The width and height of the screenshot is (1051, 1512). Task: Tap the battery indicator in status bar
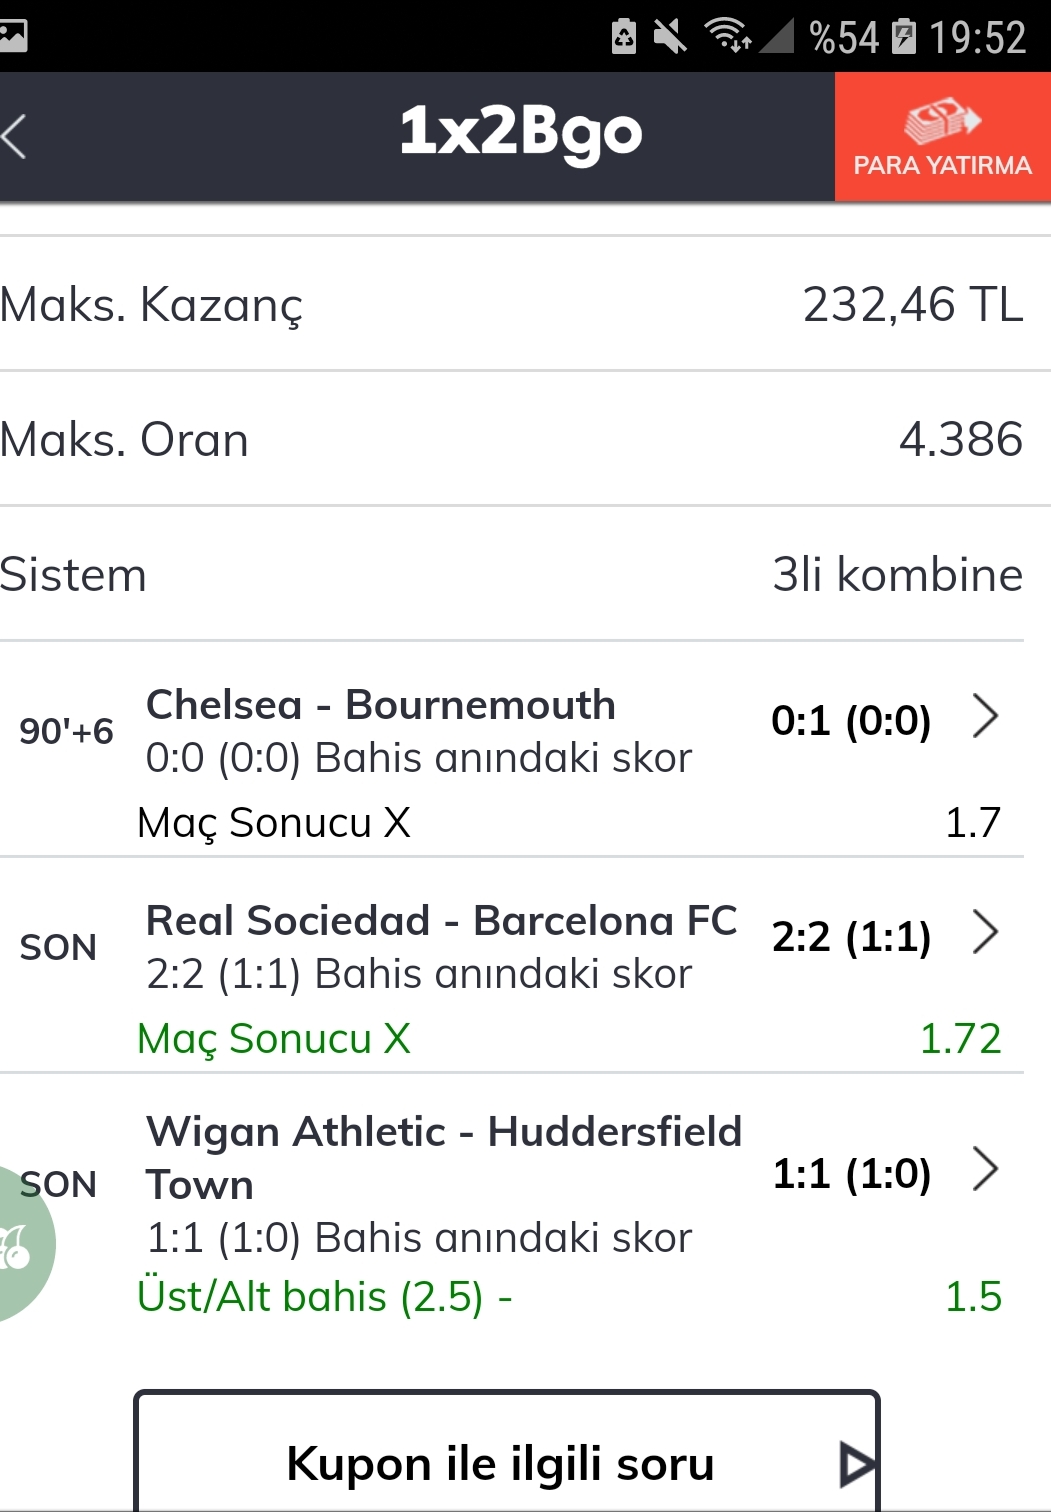click(x=904, y=37)
